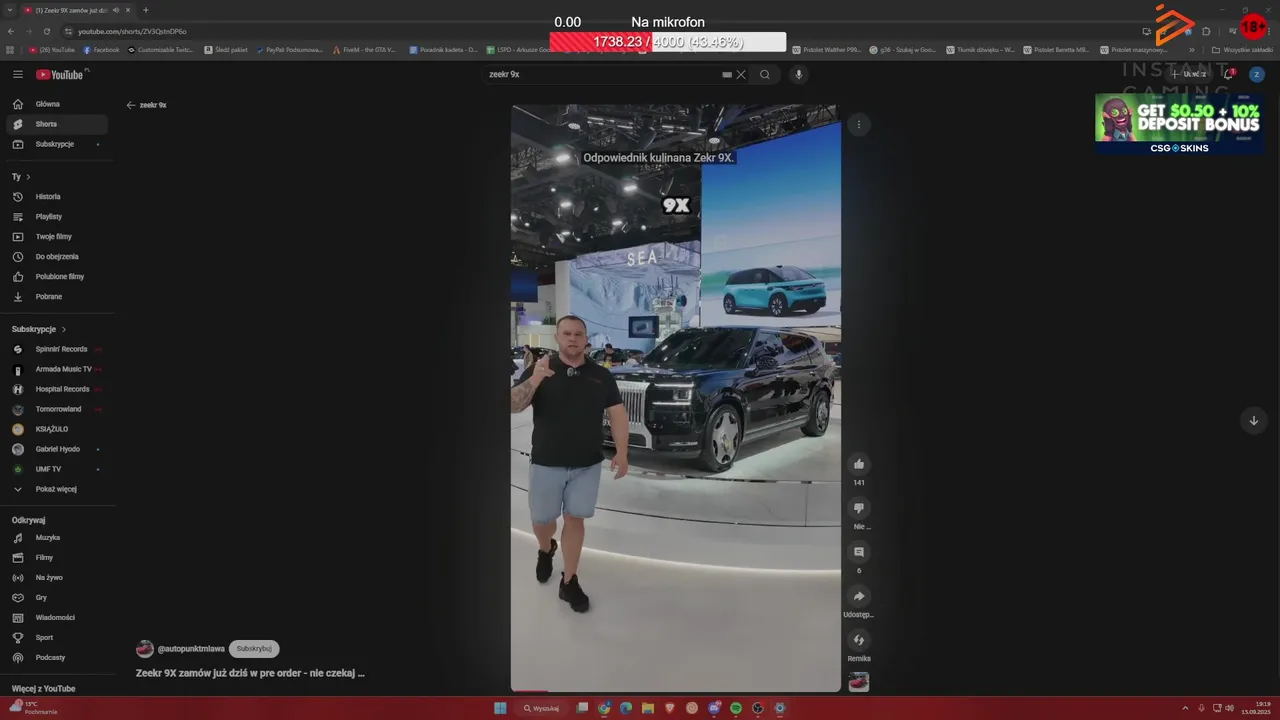Viewport: 1280px width, 720px height.
Task: Open Na żywo live section
Action: coord(57,578)
